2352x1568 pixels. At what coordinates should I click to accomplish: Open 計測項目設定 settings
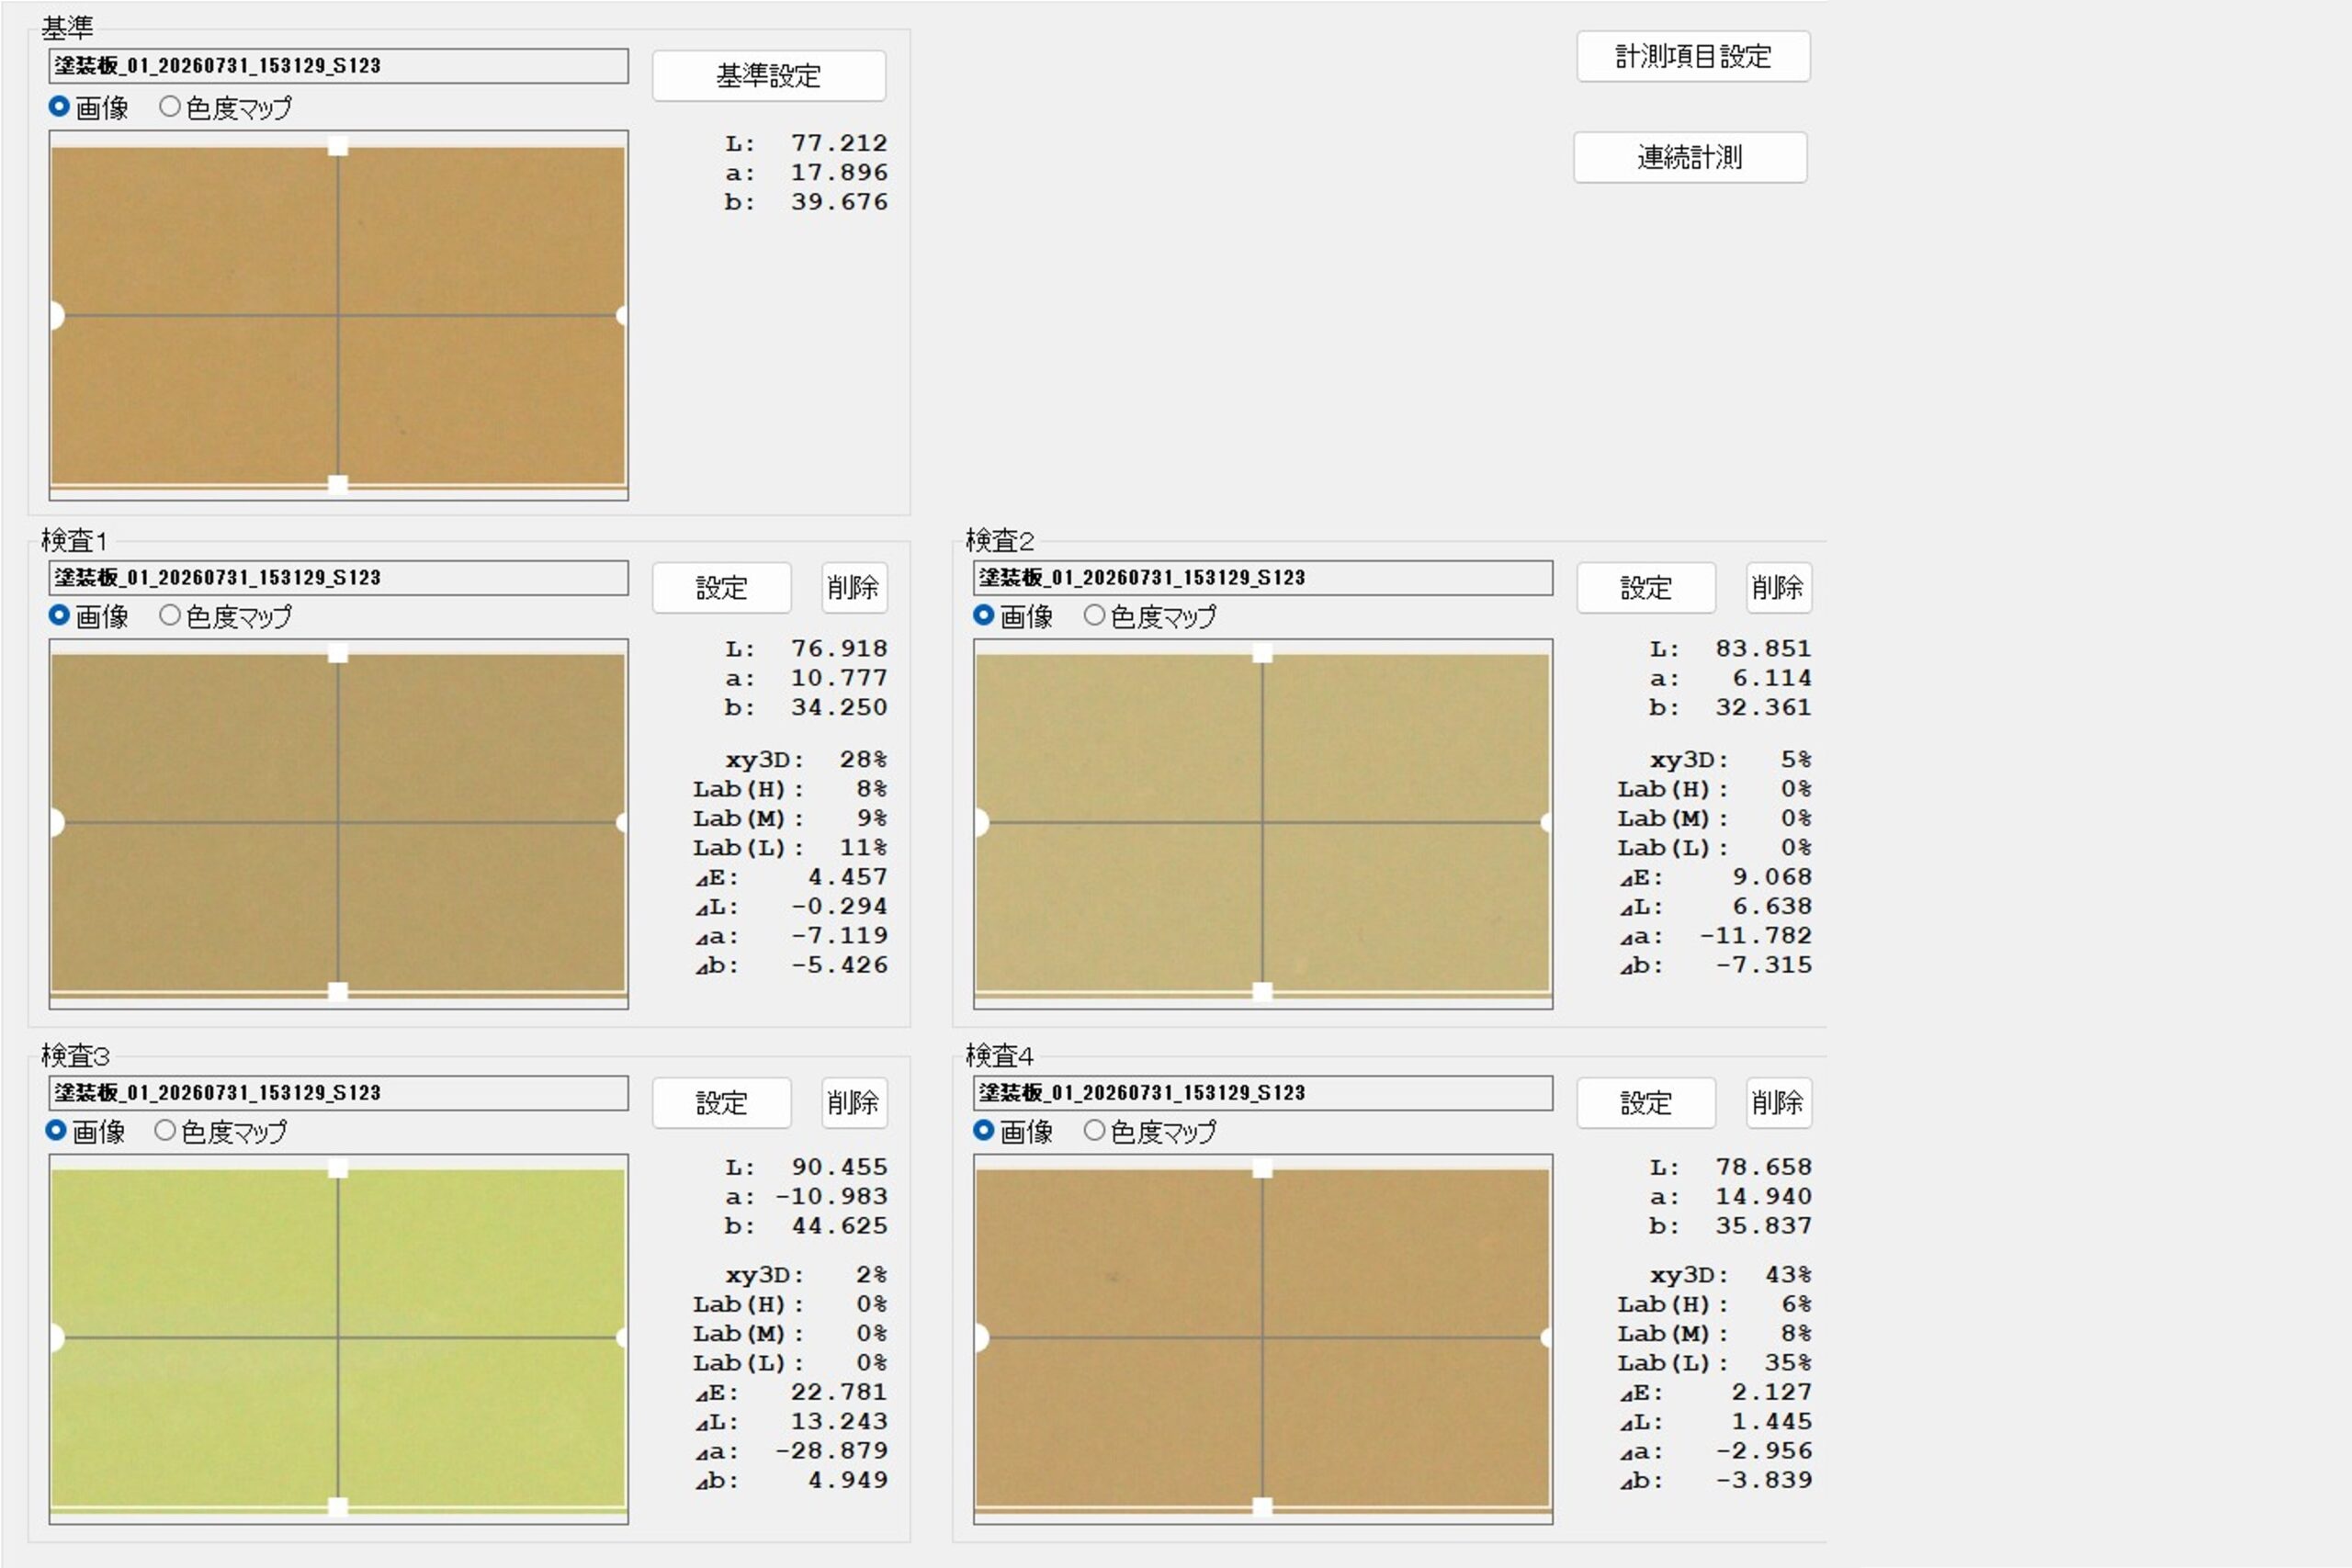point(1692,56)
